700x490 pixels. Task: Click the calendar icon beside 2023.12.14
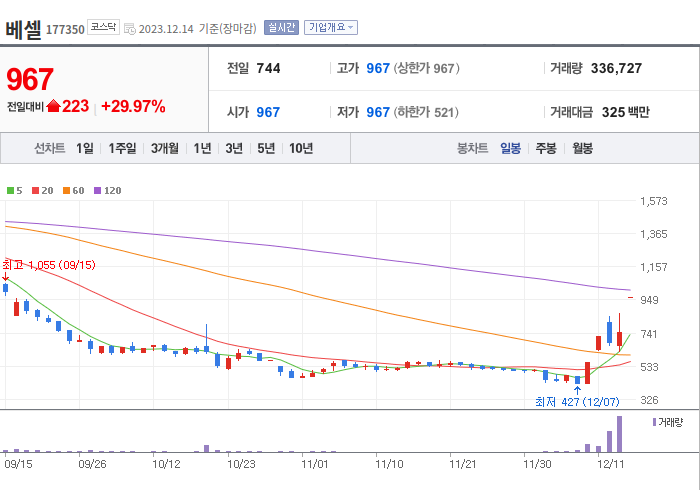(x=129, y=29)
